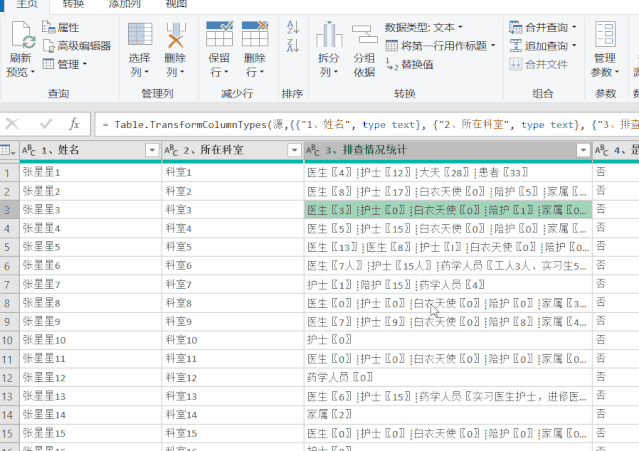This screenshot has height=451, width=639.
Task: Select row number 3
Action: pyautogui.click(x=7, y=210)
